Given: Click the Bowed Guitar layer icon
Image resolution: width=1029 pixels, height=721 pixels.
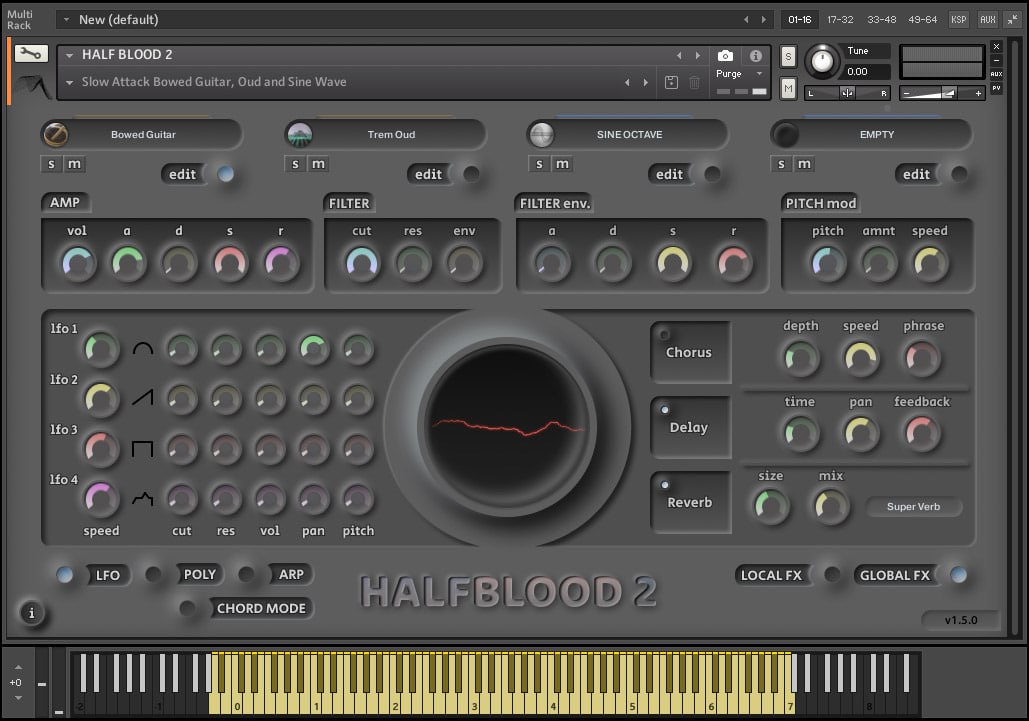Looking at the screenshot, I should (x=55, y=134).
